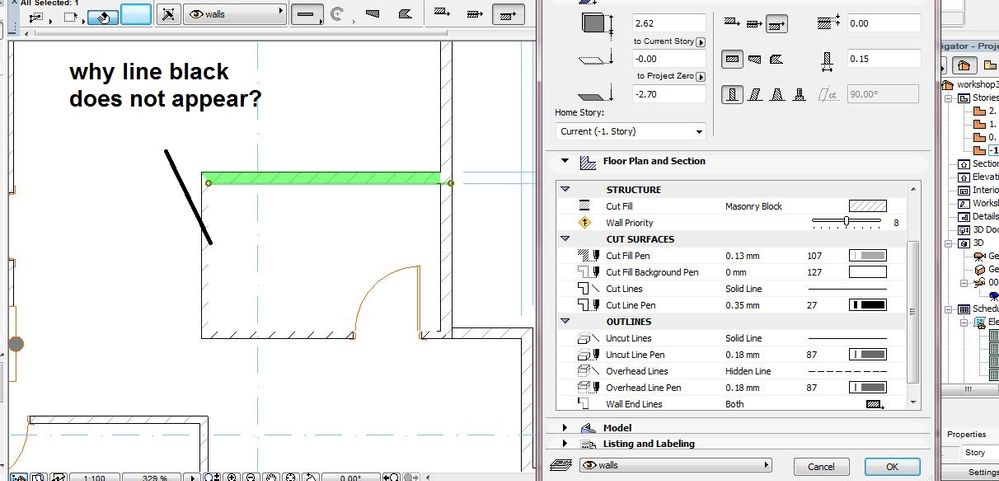Collapse the STRUCTURE group
999x481 pixels.
pyautogui.click(x=564, y=189)
